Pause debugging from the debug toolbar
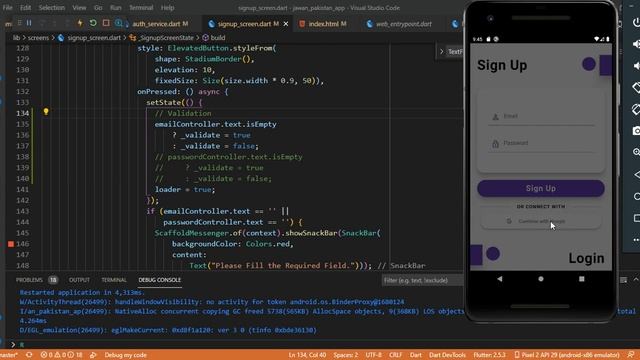The image size is (640, 360). pyautogui.click(x=29, y=23)
